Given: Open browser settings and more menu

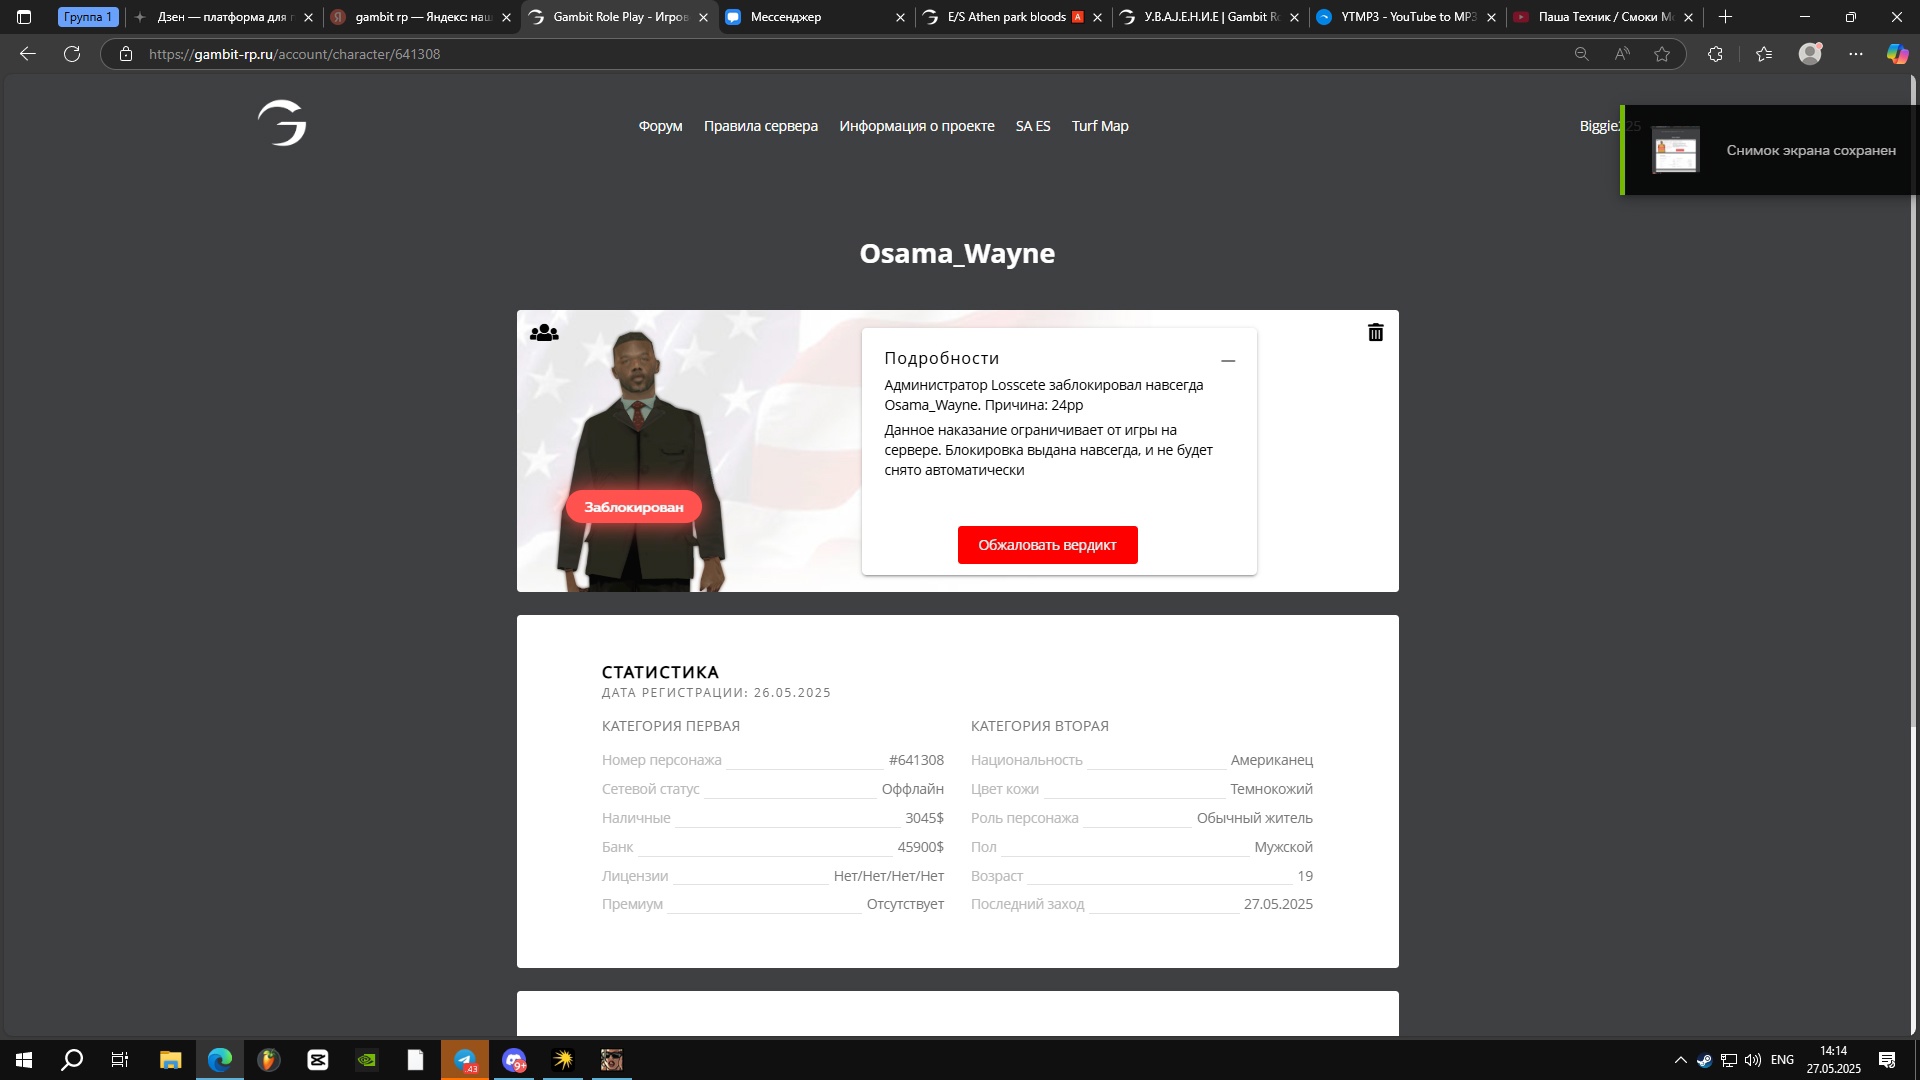Looking at the screenshot, I should (1856, 54).
